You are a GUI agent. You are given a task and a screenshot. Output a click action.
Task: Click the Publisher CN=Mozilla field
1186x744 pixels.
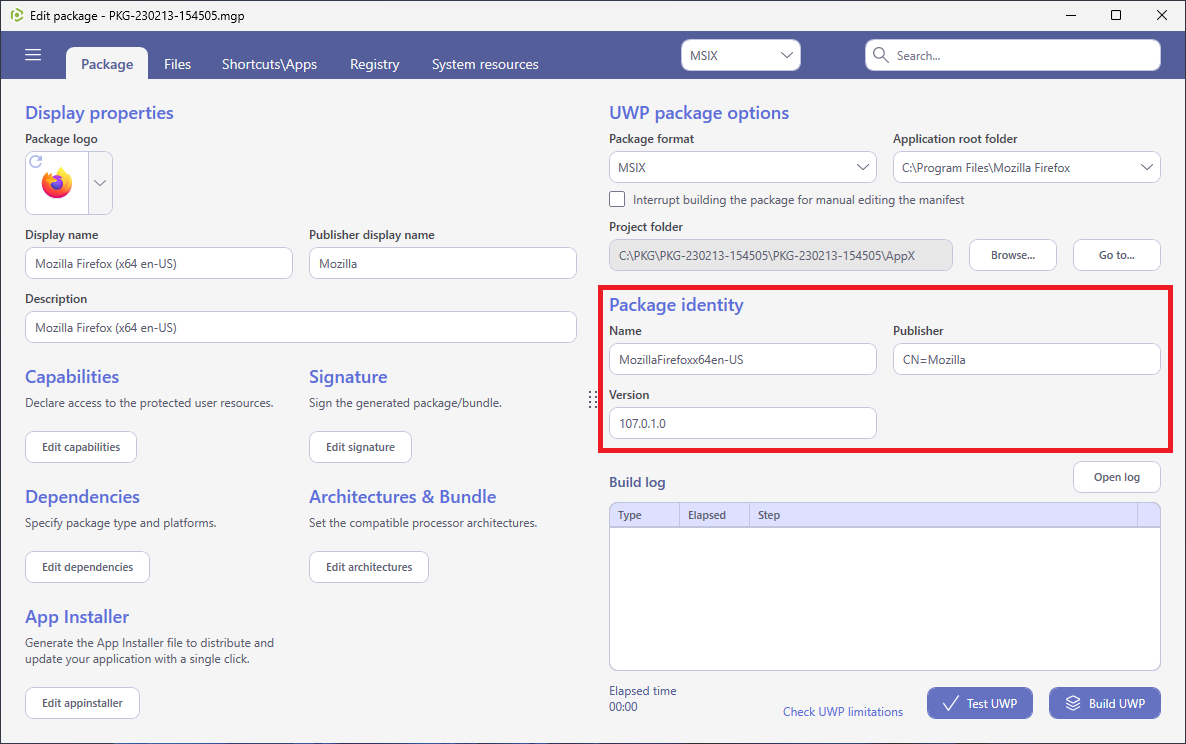1026,359
